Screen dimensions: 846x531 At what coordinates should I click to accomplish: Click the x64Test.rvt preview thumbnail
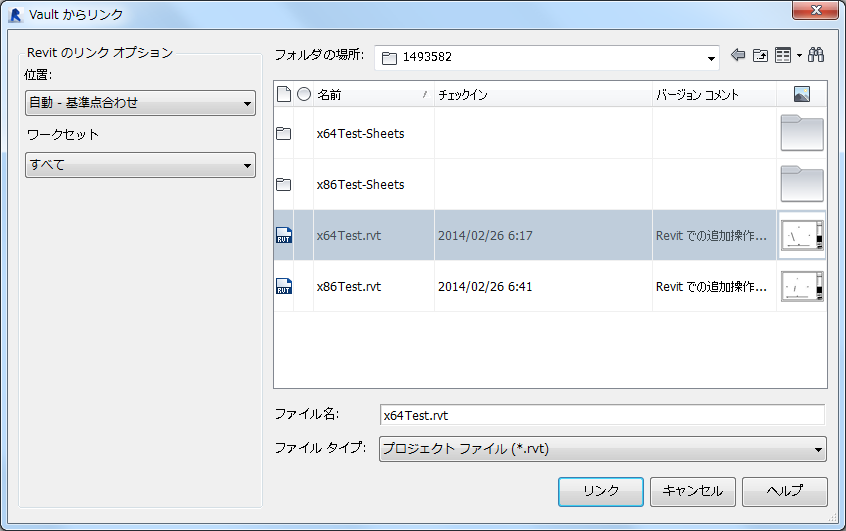tap(802, 235)
